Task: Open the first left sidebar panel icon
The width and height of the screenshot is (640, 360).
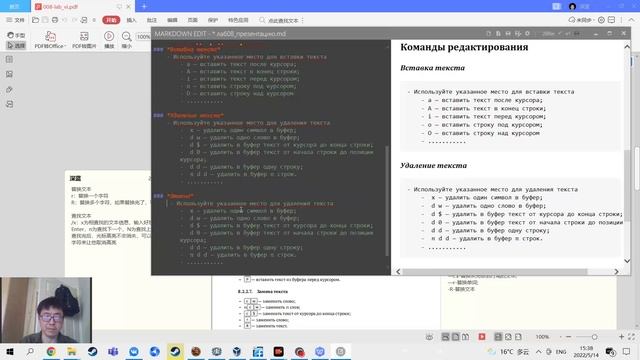Action: click(9, 60)
